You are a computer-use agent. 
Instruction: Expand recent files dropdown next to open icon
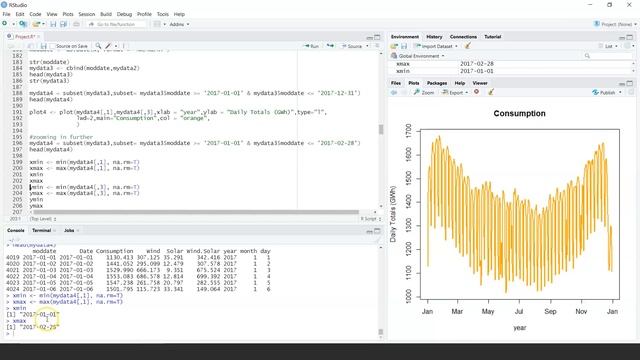[x=43, y=24]
